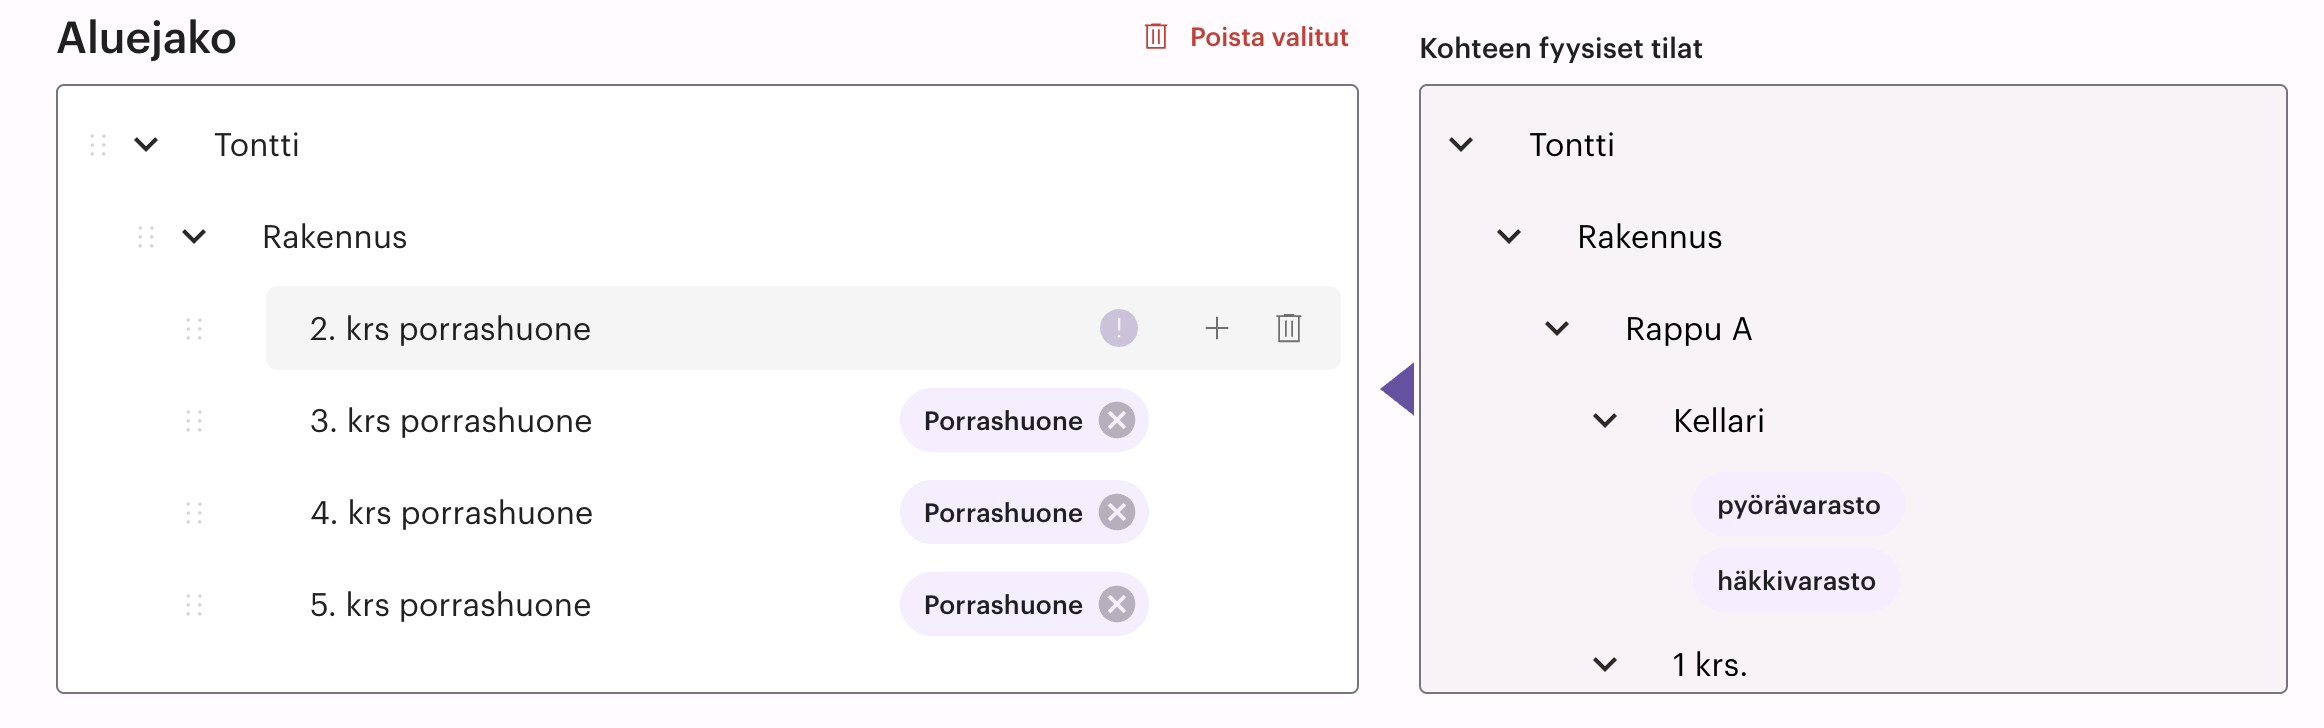
Task: Remove Porrashuone tag from 3. krs porrashuone
Action: point(1116,420)
